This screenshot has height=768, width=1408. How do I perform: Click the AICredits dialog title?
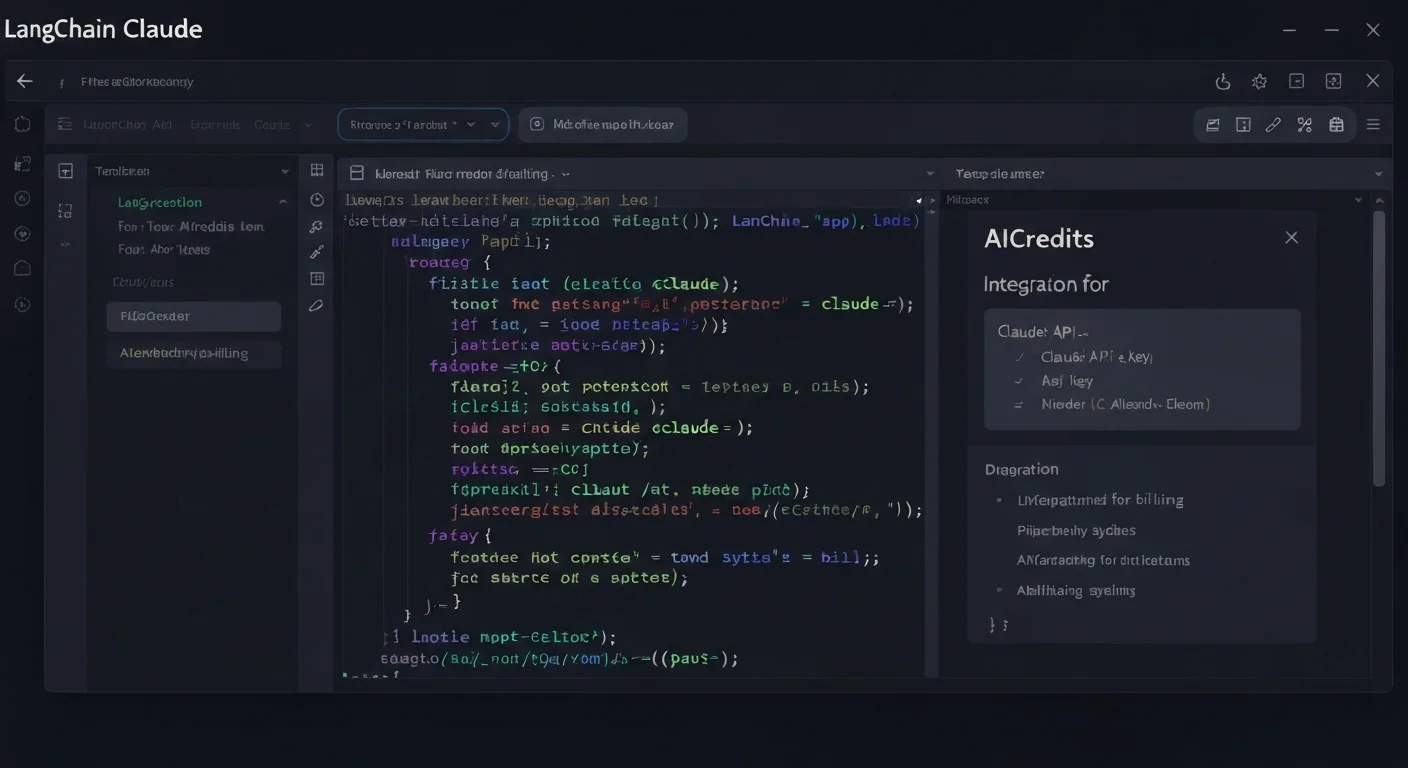(x=1039, y=238)
